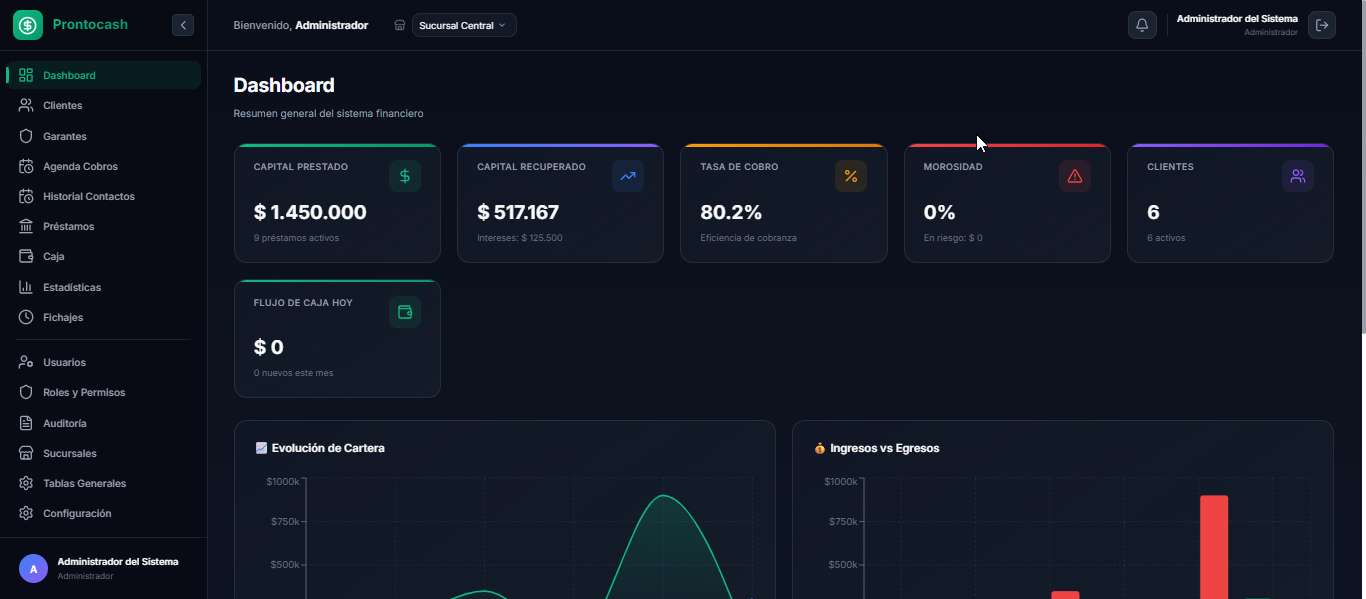Open the Garantes menu item
The image size is (1366, 599).
point(65,136)
